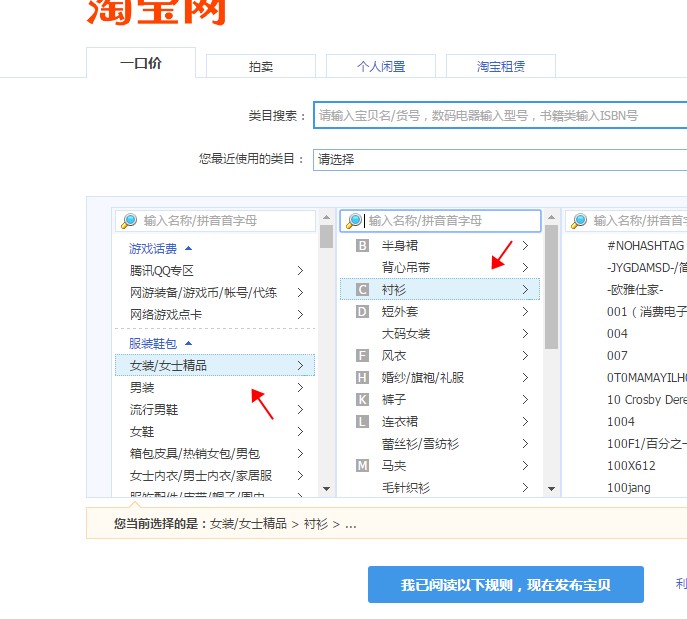The height and width of the screenshot is (619, 687).
Task: Choose brand #NOHASHTAG in third column
Action: (645, 246)
